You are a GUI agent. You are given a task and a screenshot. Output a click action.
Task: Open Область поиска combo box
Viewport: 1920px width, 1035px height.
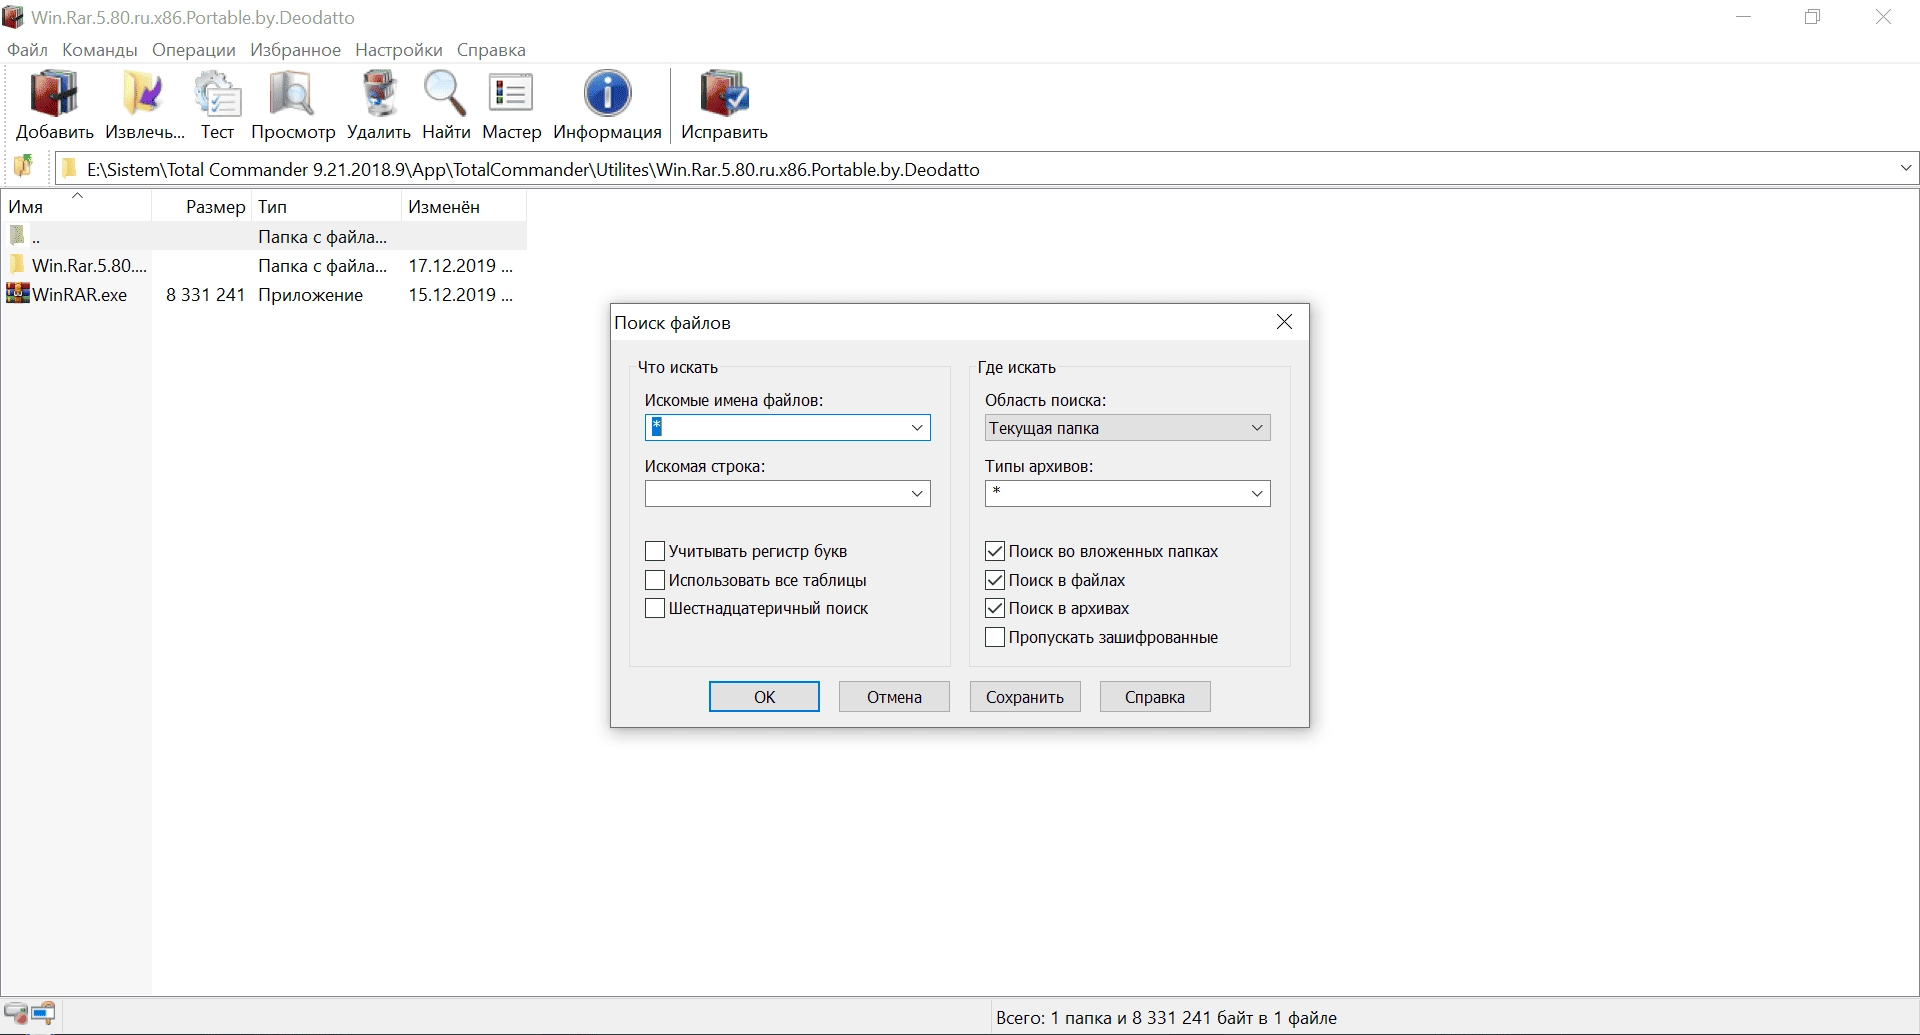1127,428
